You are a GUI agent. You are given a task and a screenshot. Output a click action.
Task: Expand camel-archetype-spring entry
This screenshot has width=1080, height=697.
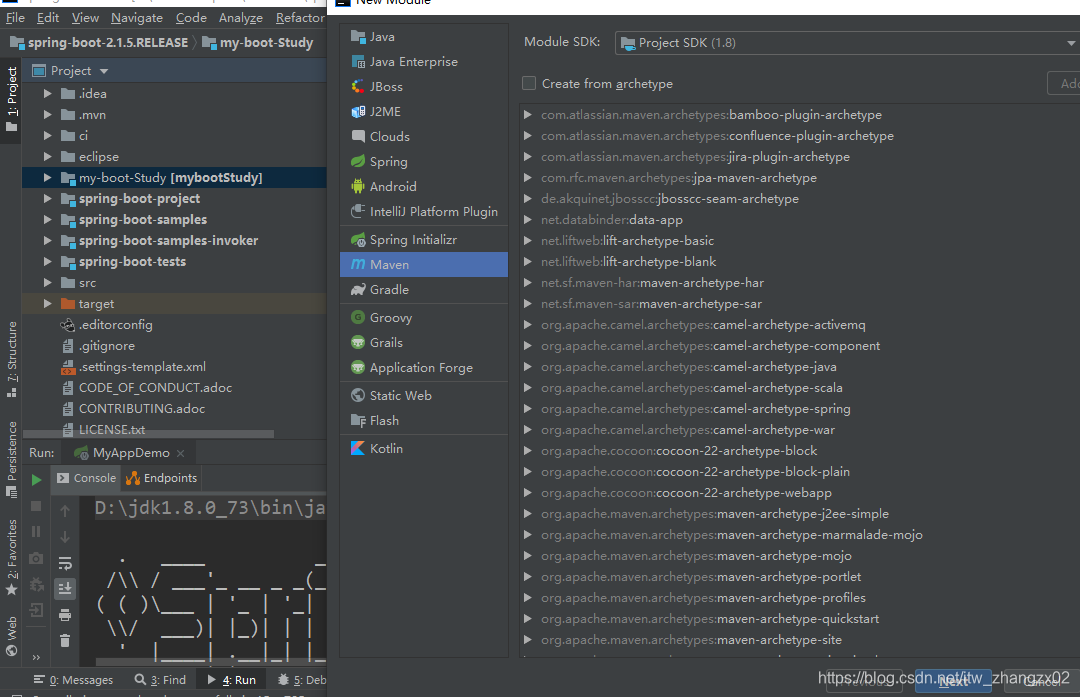pyautogui.click(x=528, y=408)
